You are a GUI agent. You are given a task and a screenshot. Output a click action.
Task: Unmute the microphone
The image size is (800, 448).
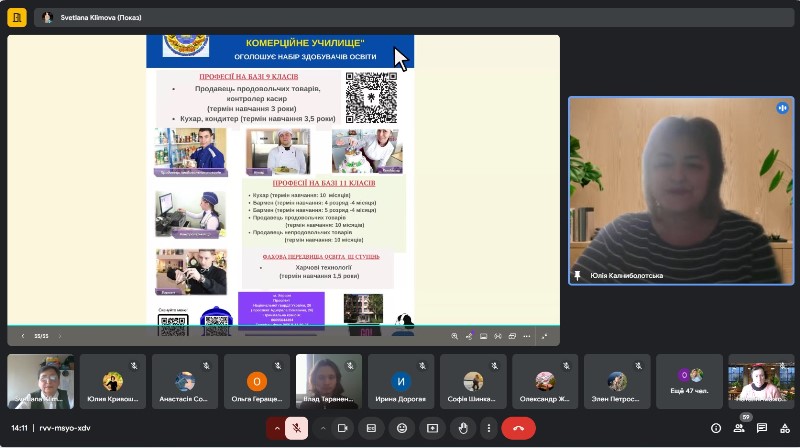[x=296, y=428]
